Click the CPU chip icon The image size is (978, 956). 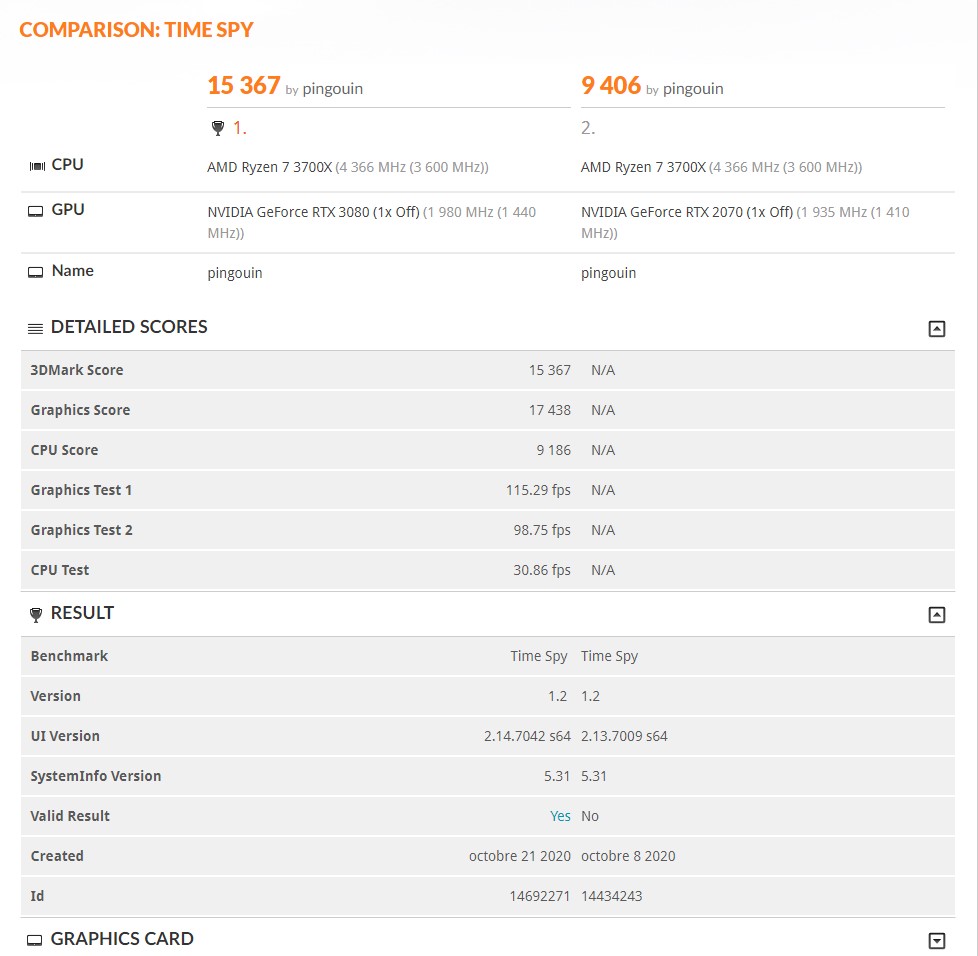pos(37,166)
